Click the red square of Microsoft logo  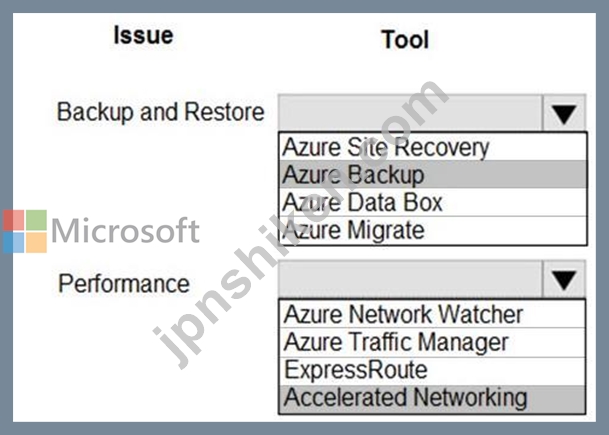[13, 220]
